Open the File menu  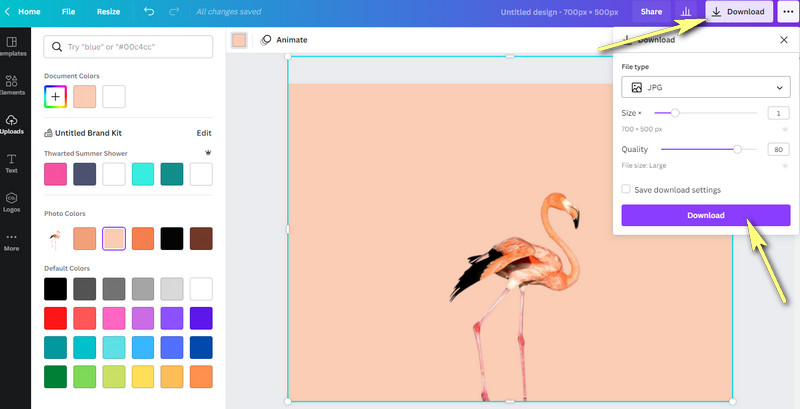pos(68,11)
